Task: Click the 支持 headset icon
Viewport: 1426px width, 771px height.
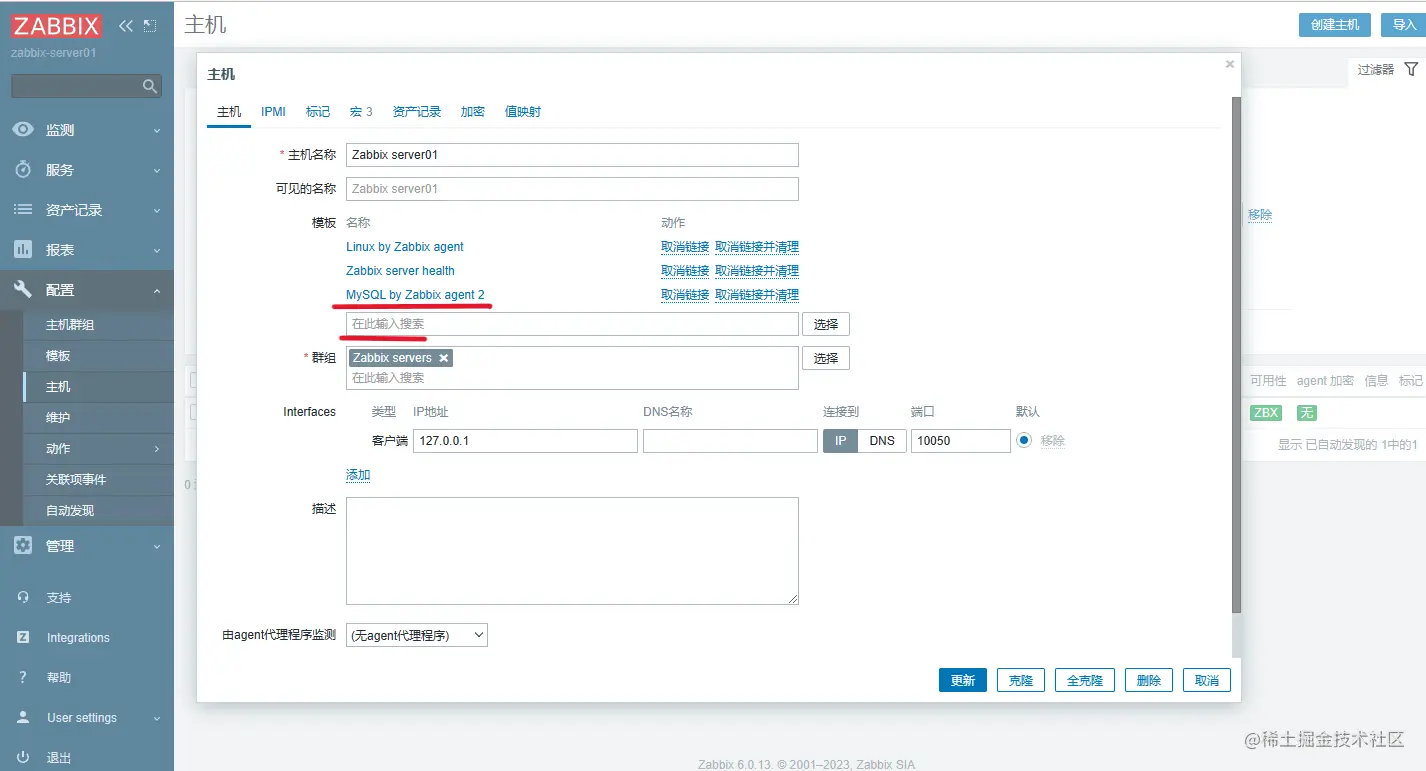Action: [x=23, y=597]
